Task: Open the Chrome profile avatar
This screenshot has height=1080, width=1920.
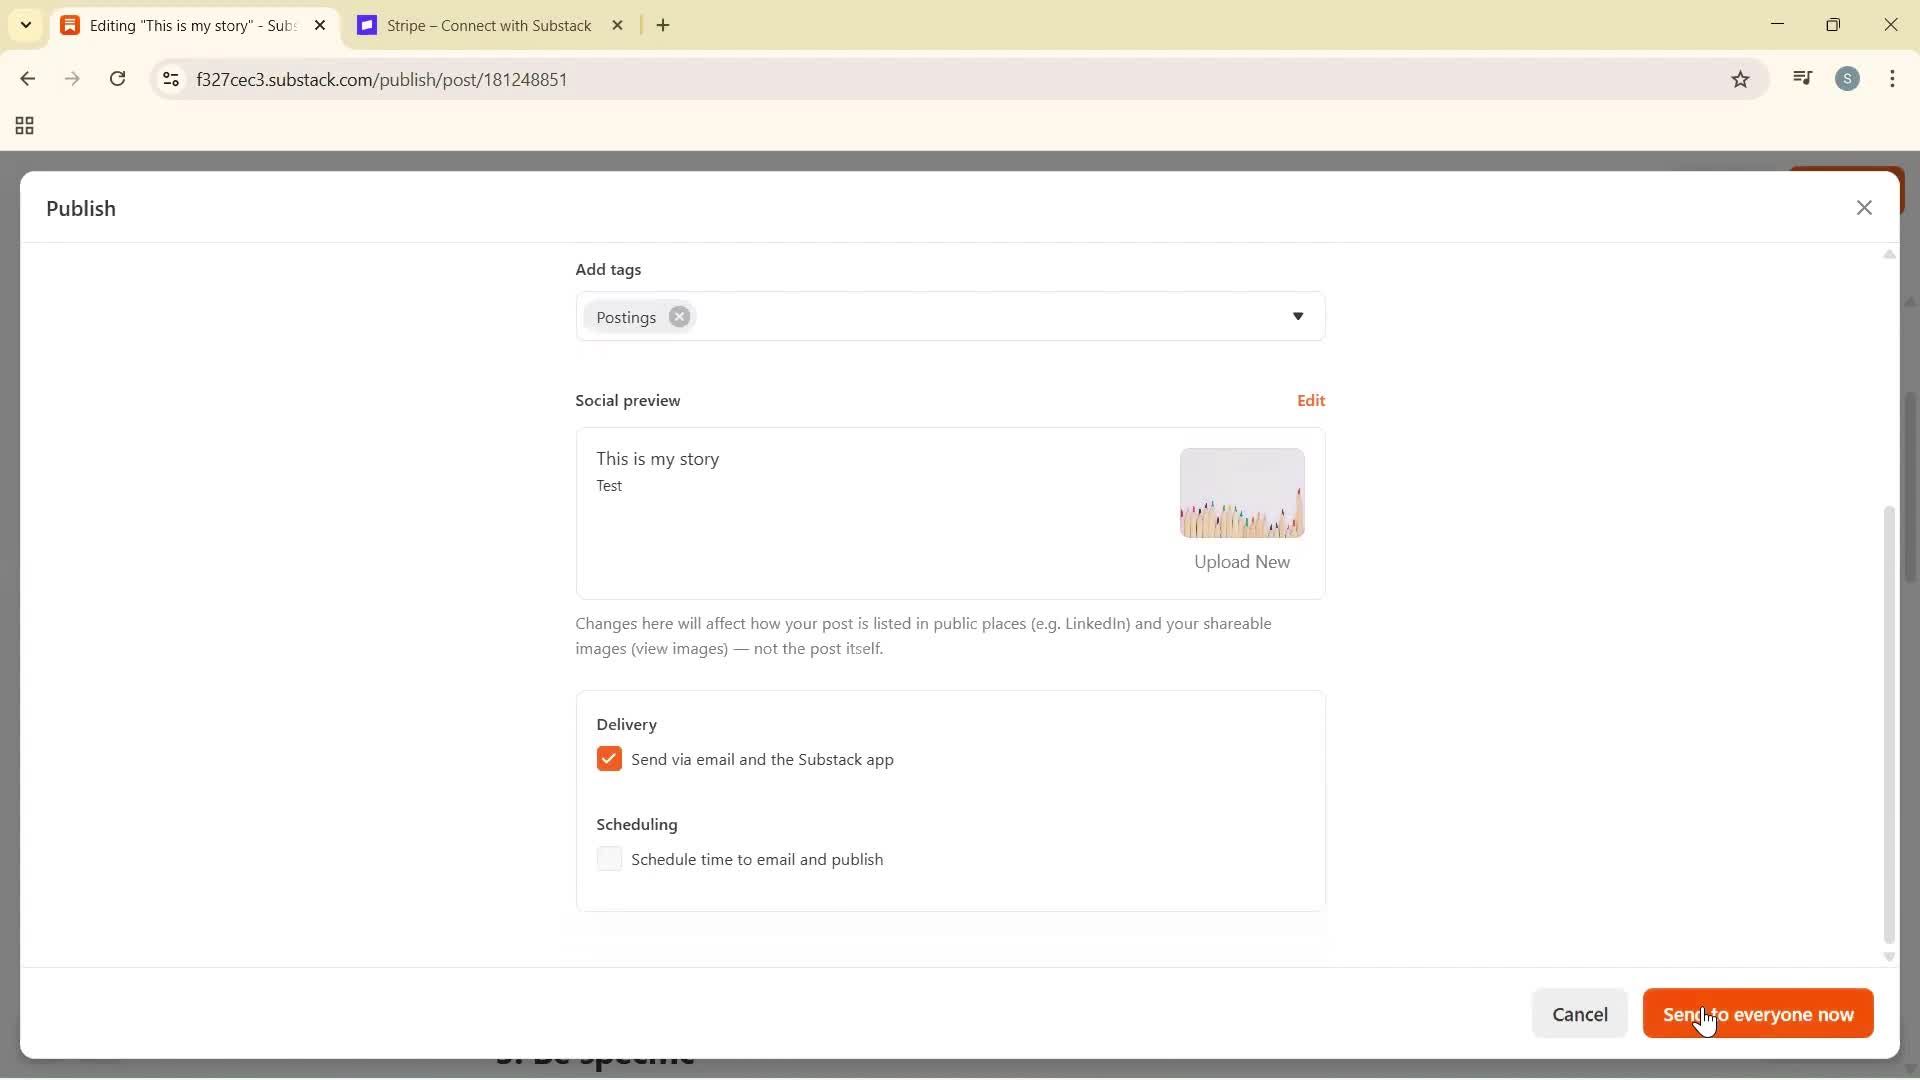Action: 1848,78
